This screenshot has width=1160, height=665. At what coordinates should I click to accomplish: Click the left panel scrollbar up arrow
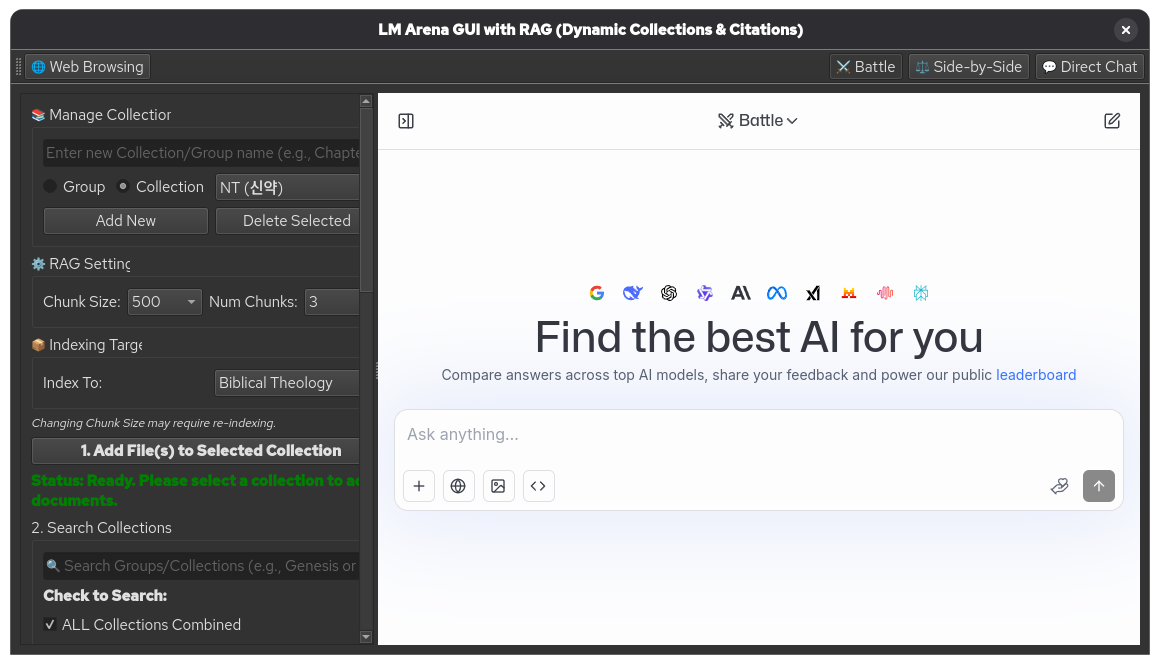[x=365, y=101]
